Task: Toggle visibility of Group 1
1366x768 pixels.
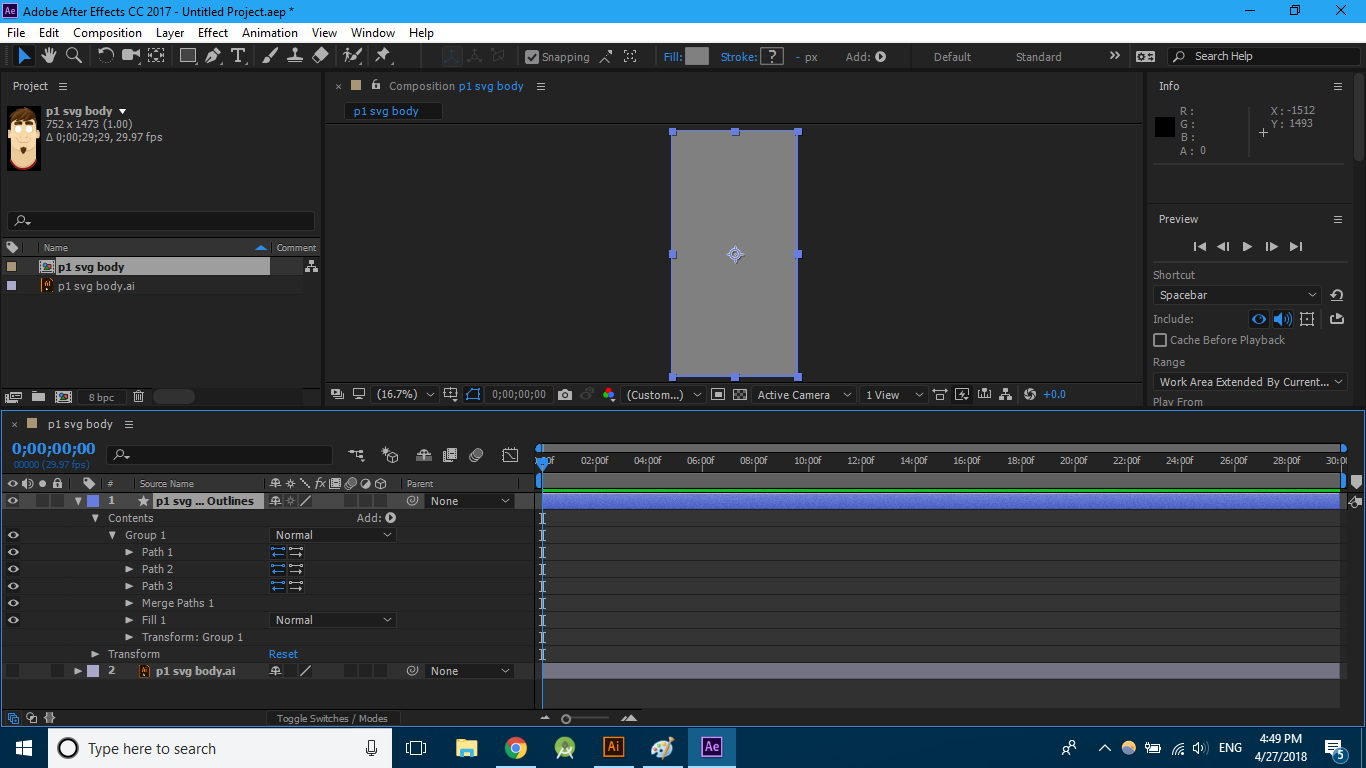Action: click(13, 535)
